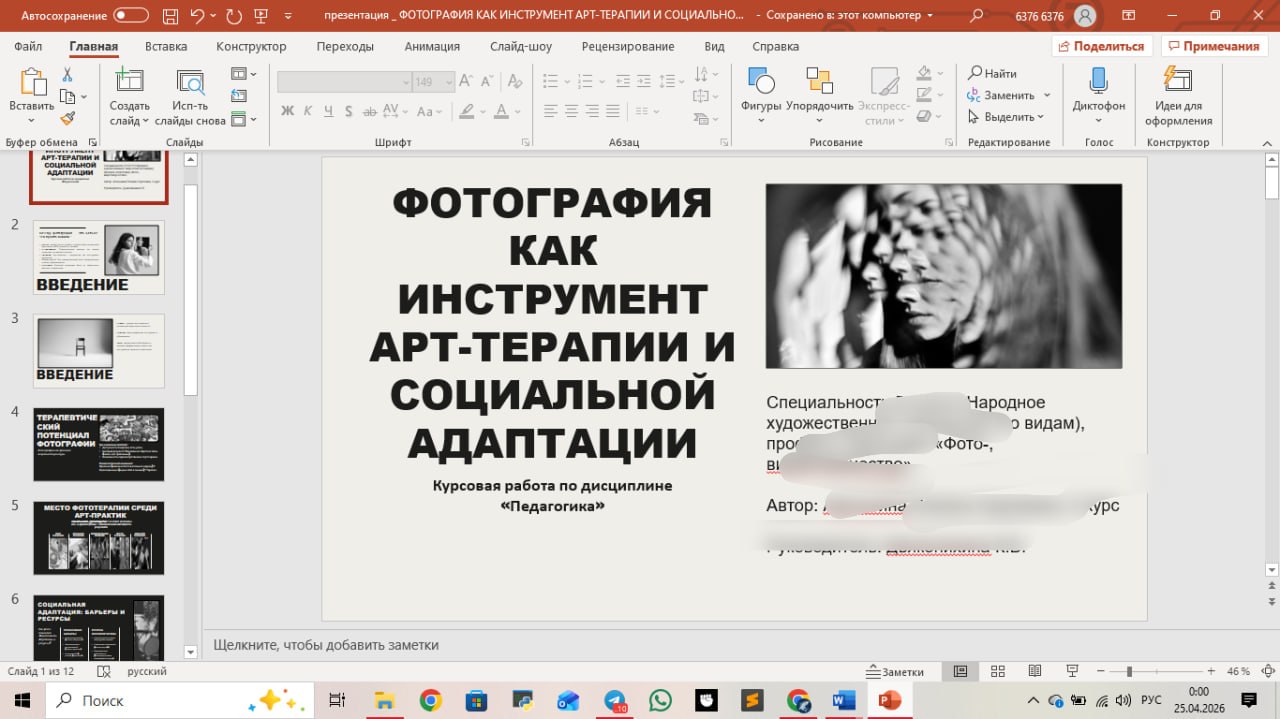Click the zoom slider handle
1280x719 pixels.
tap(1129, 672)
